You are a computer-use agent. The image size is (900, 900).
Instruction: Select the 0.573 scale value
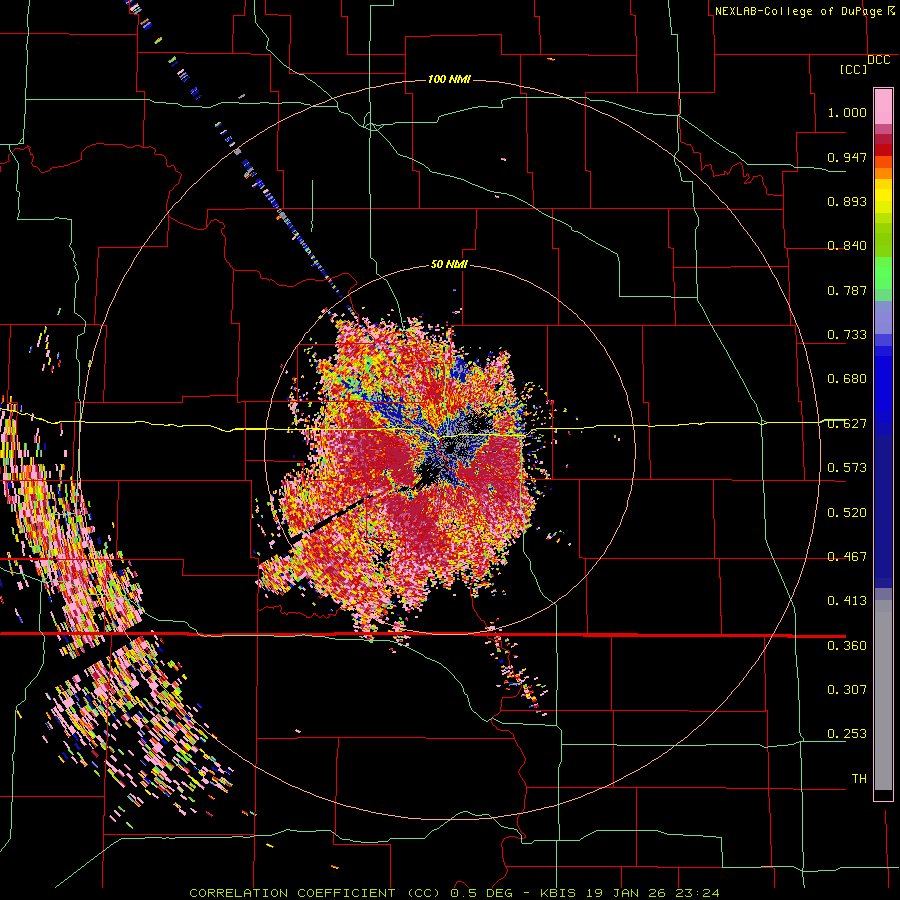[x=847, y=468]
